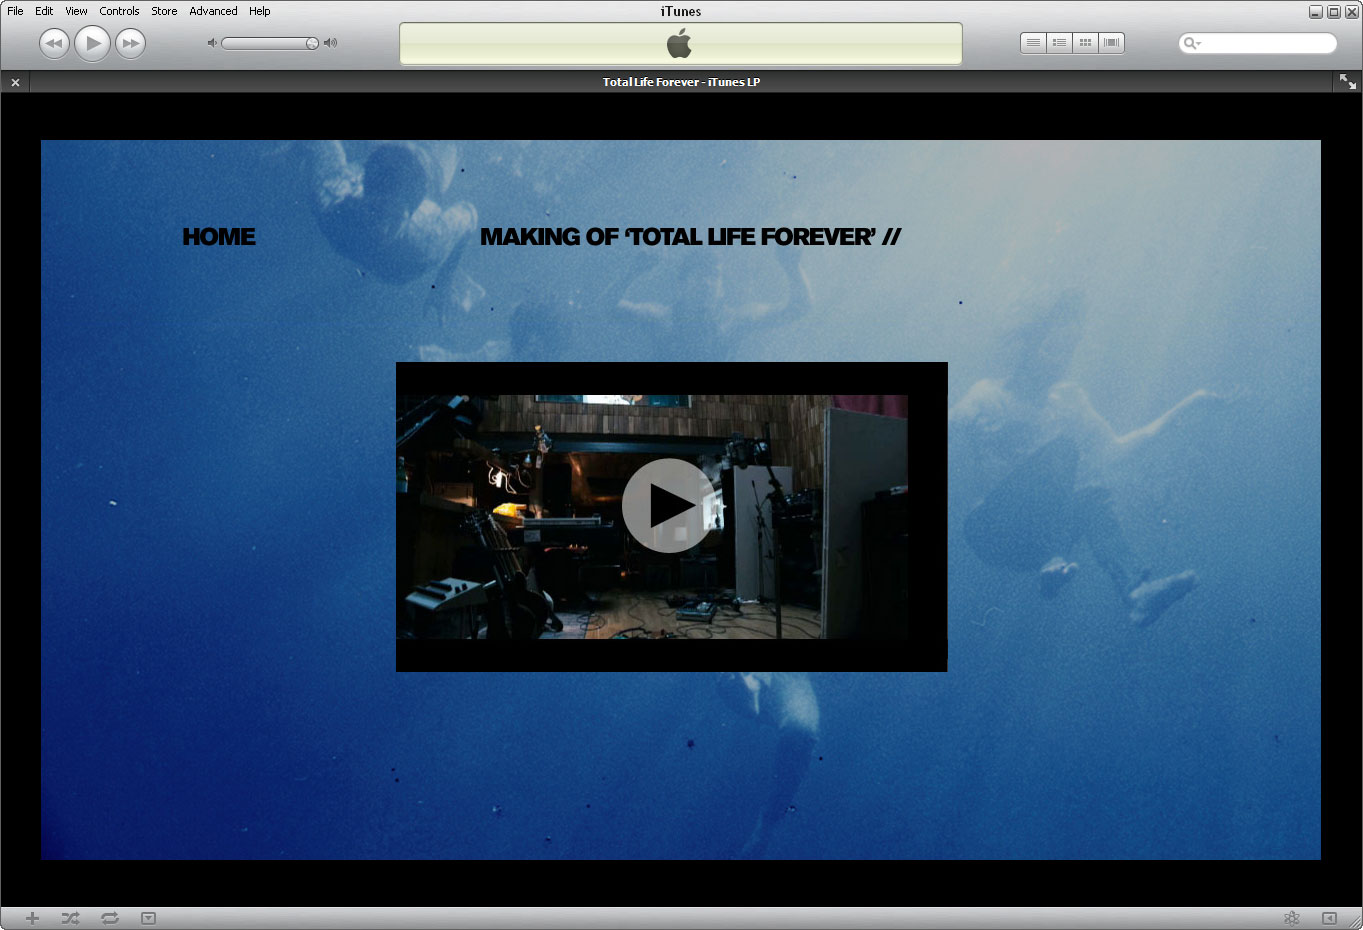
Task: Click the Previous track button
Action: click(x=54, y=43)
